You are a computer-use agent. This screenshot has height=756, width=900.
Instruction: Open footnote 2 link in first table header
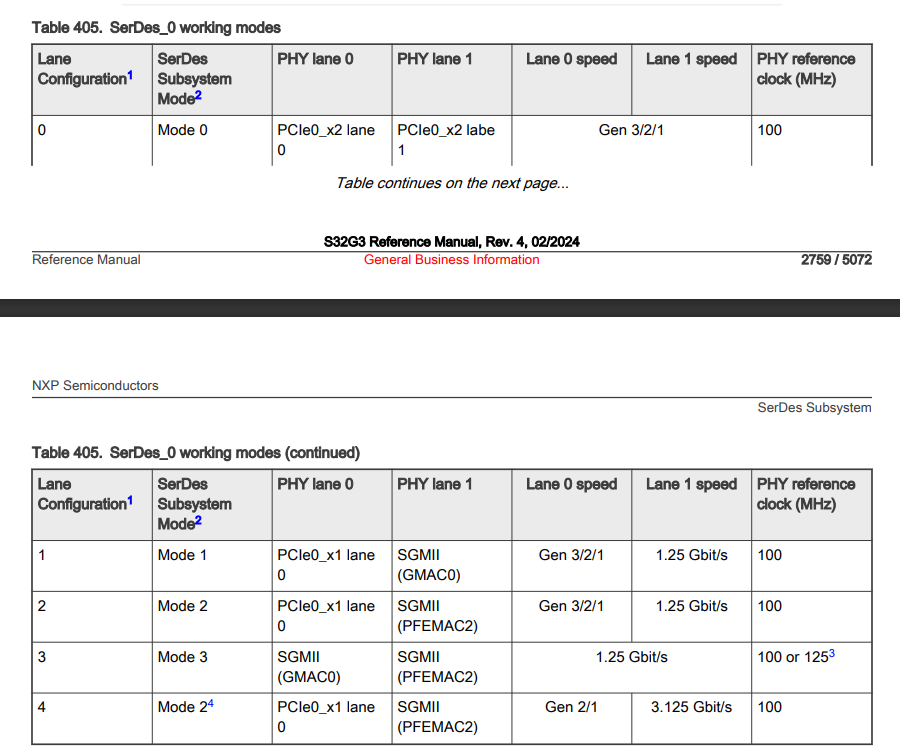pyautogui.click(x=198, y=95)
